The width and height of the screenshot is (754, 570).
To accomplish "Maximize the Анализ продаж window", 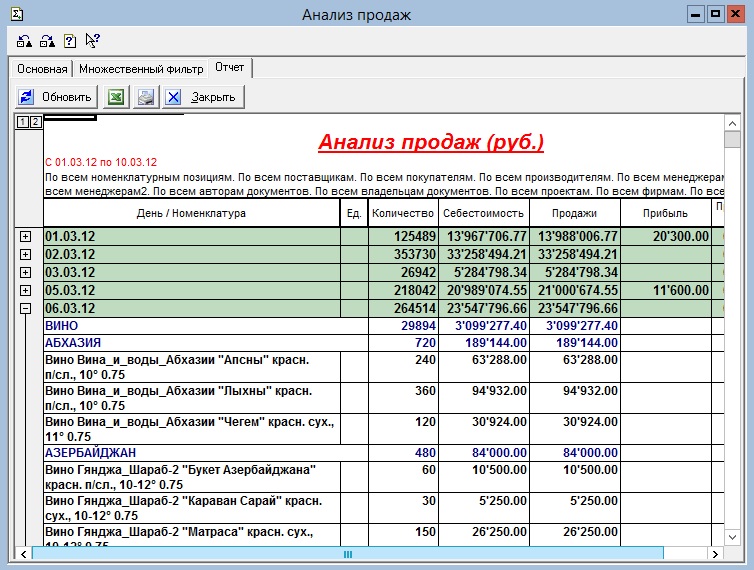I will (716, 14).
